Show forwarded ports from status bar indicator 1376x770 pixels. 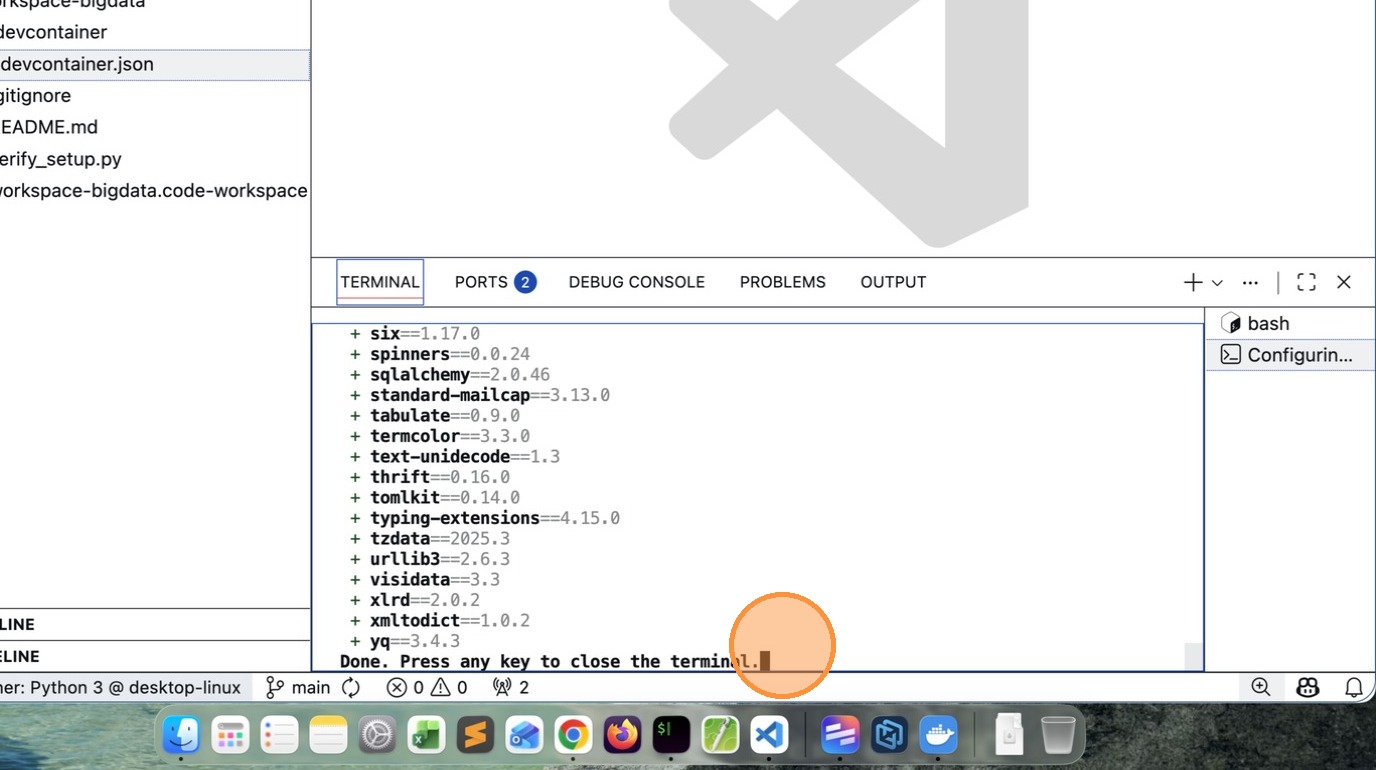(x=511, y=688)
